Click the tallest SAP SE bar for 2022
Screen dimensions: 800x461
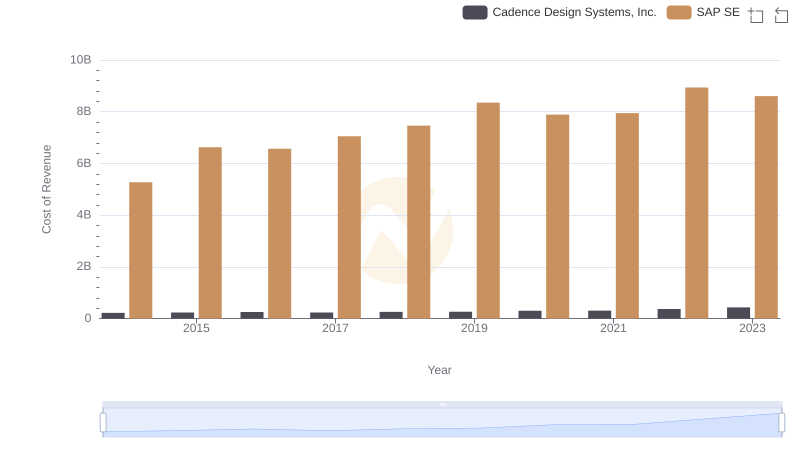[696, 203]
